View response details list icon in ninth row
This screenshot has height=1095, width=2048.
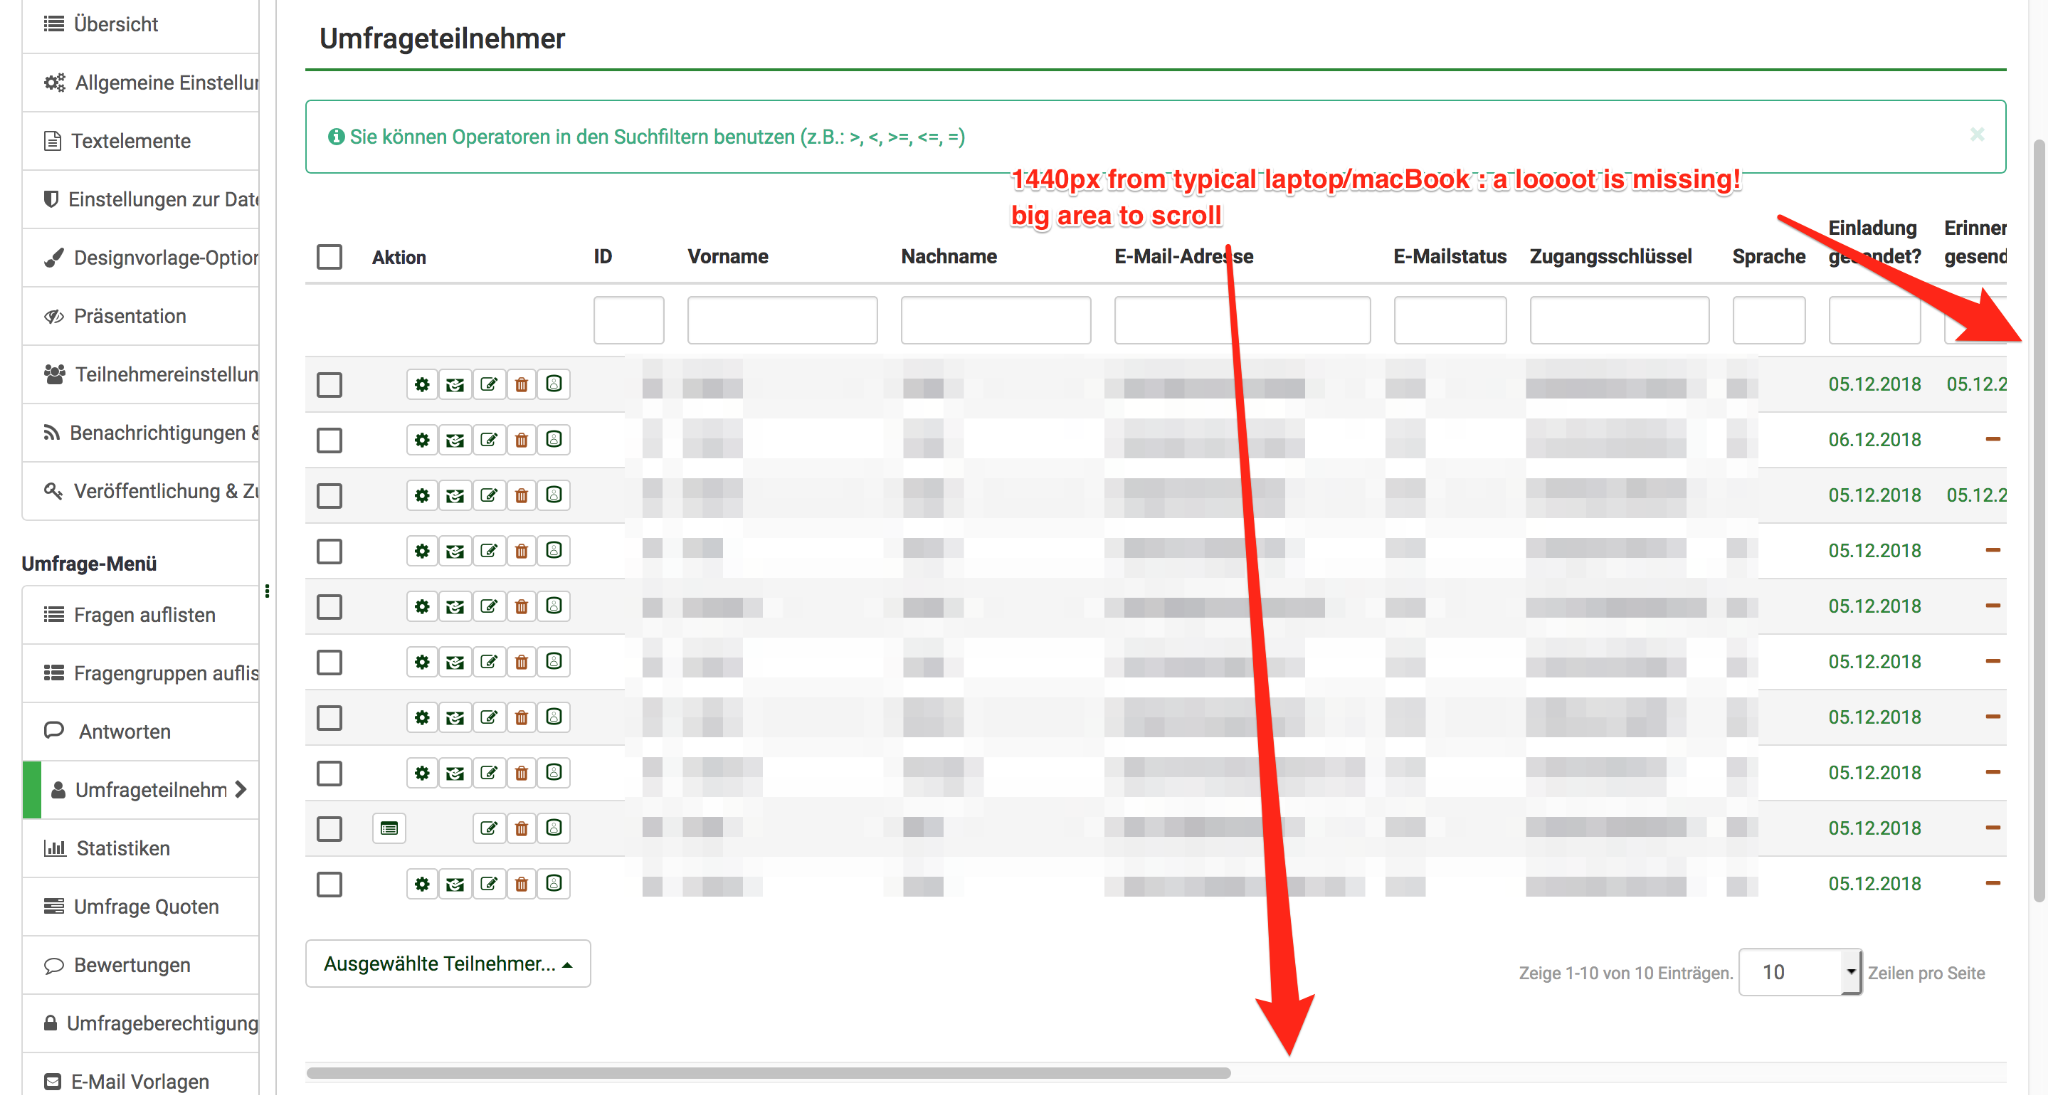[389, 828]
